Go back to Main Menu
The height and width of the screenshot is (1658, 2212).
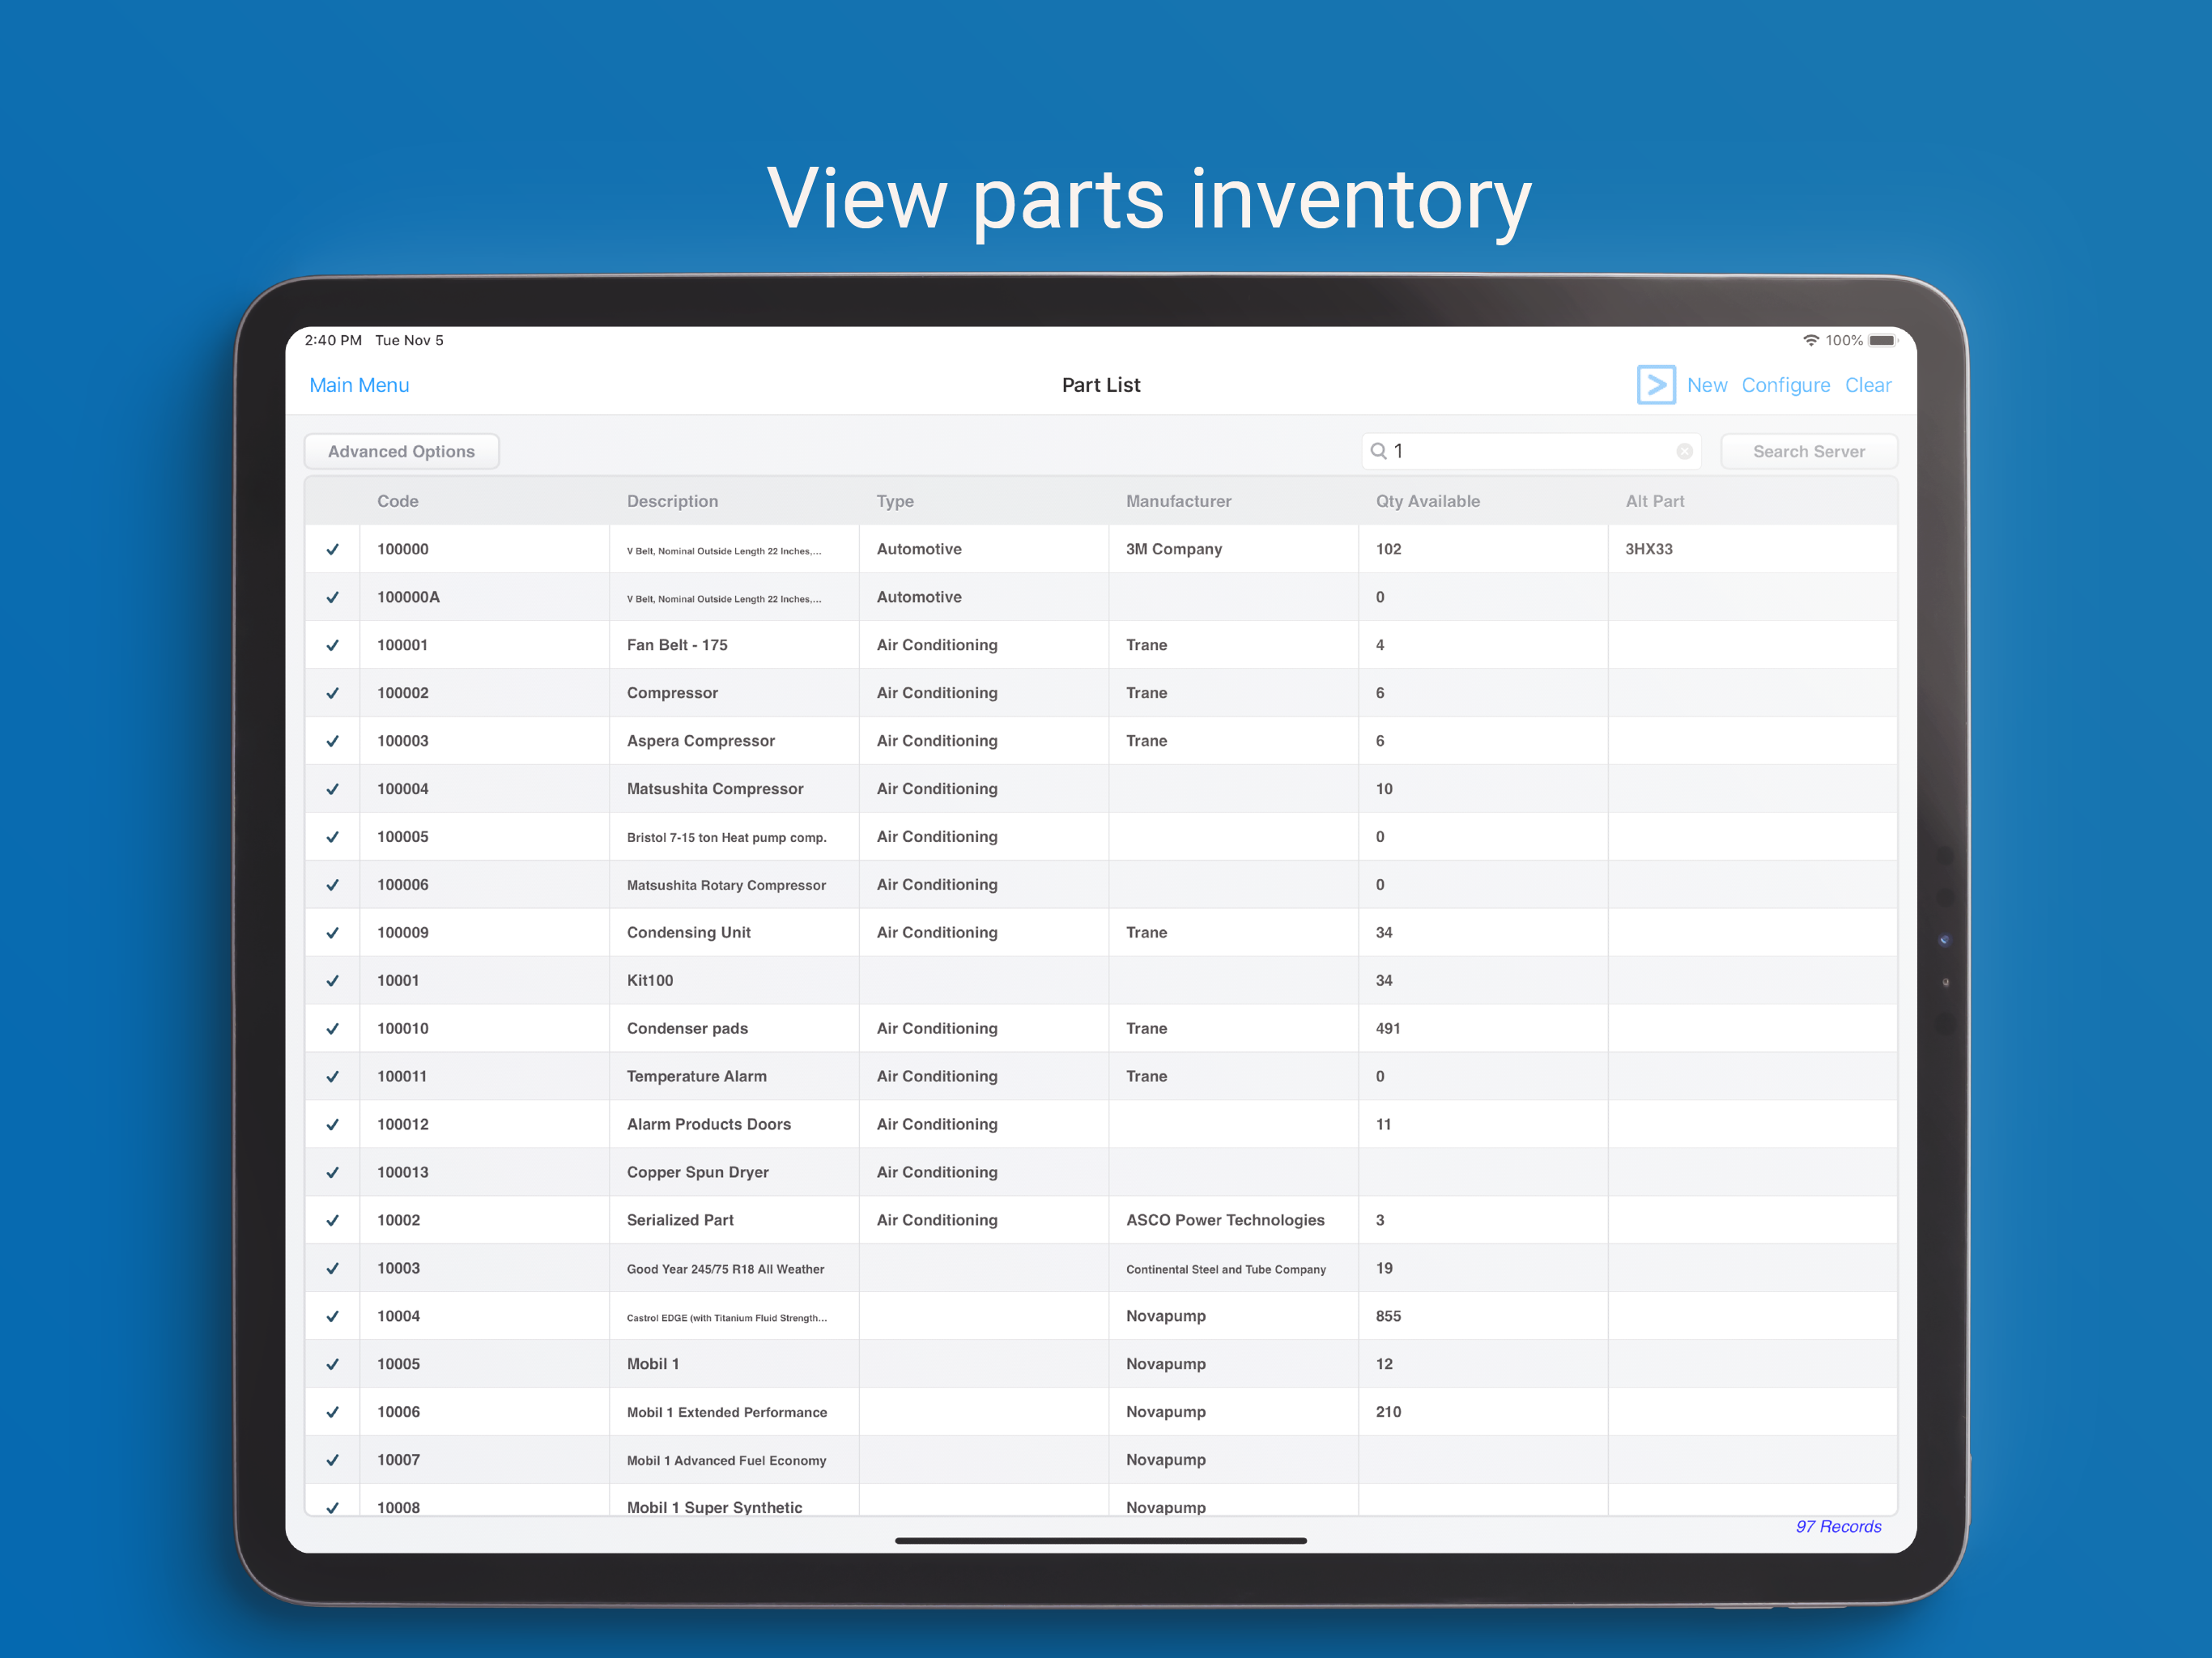359,385
